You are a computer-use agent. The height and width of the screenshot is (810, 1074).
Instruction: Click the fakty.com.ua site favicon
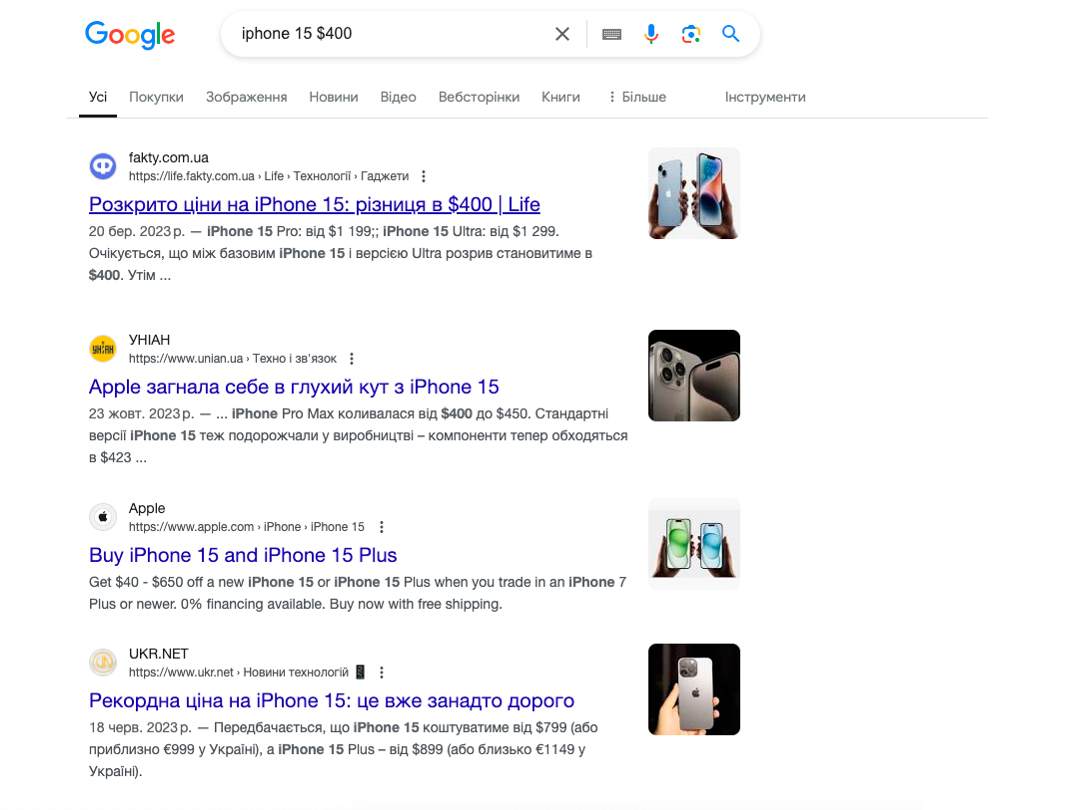point(103,166)
